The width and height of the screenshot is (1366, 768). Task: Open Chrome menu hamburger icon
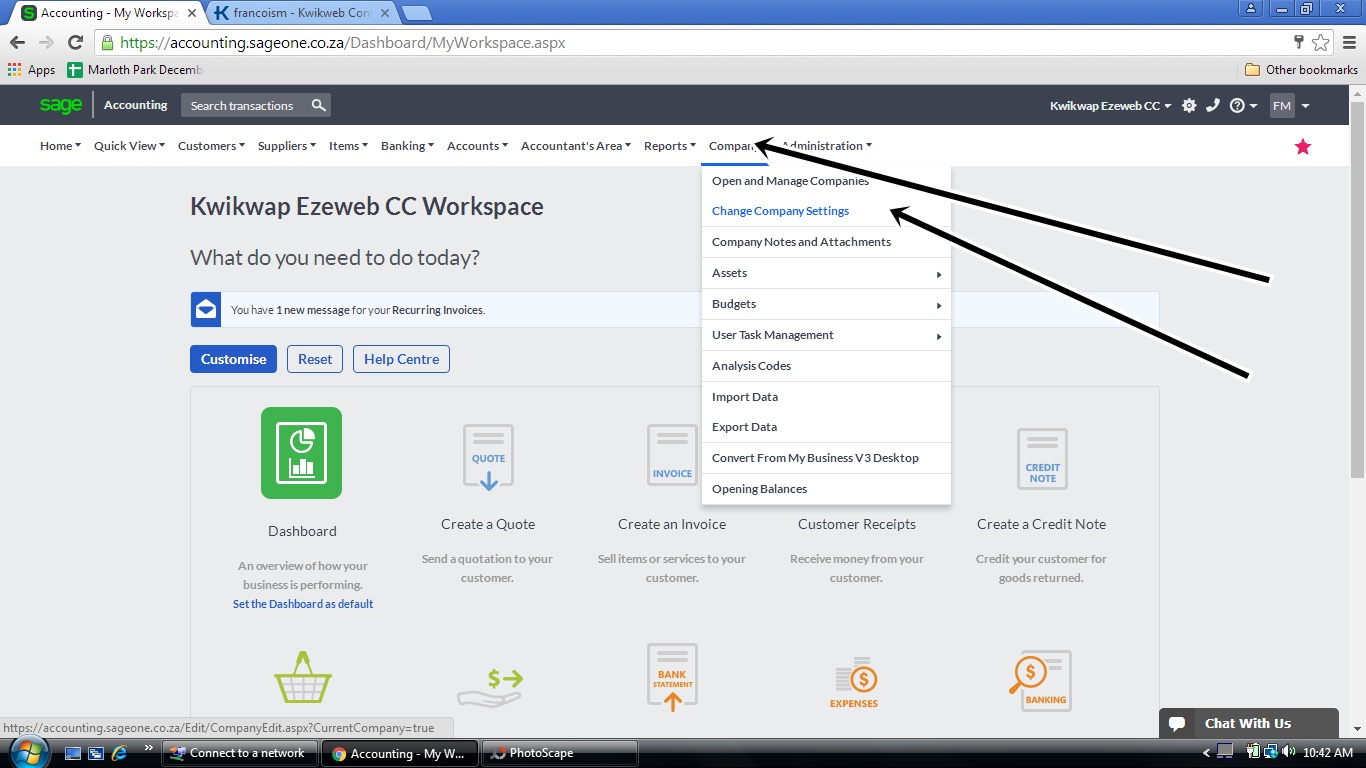click(1349, 42)
